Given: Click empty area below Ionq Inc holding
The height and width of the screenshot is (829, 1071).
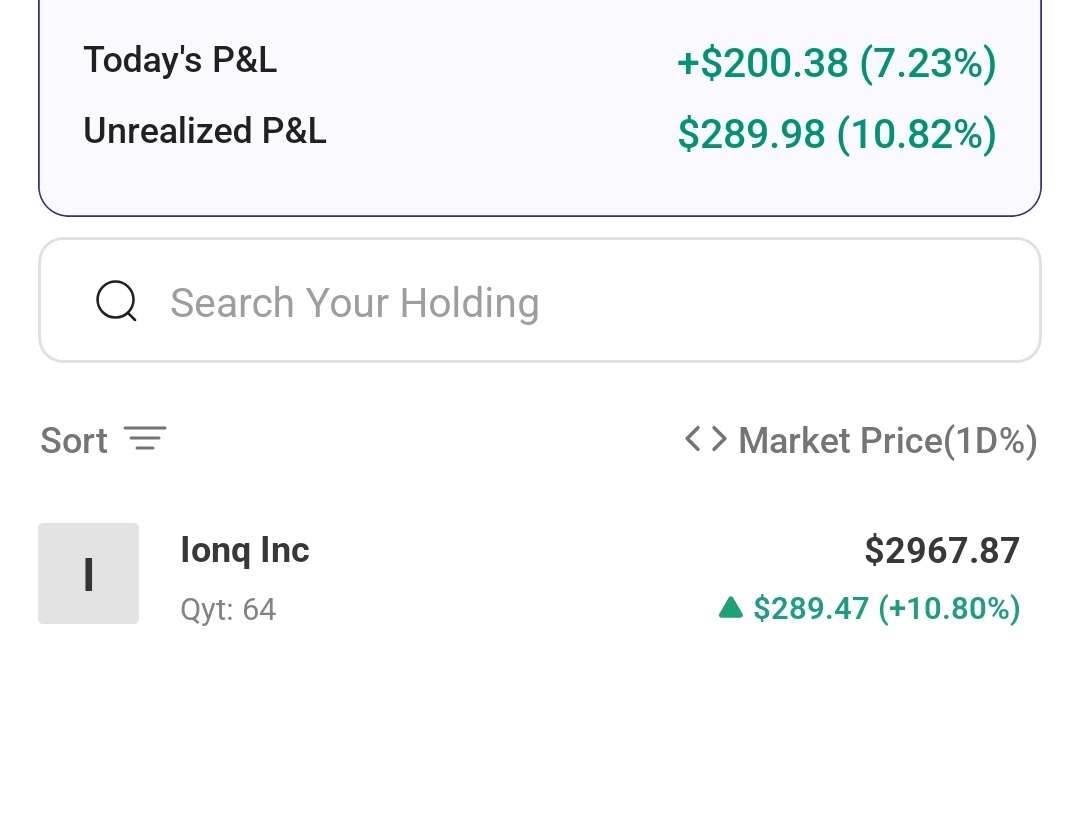Looking at the screenshot, I should [x=536, y=737].
